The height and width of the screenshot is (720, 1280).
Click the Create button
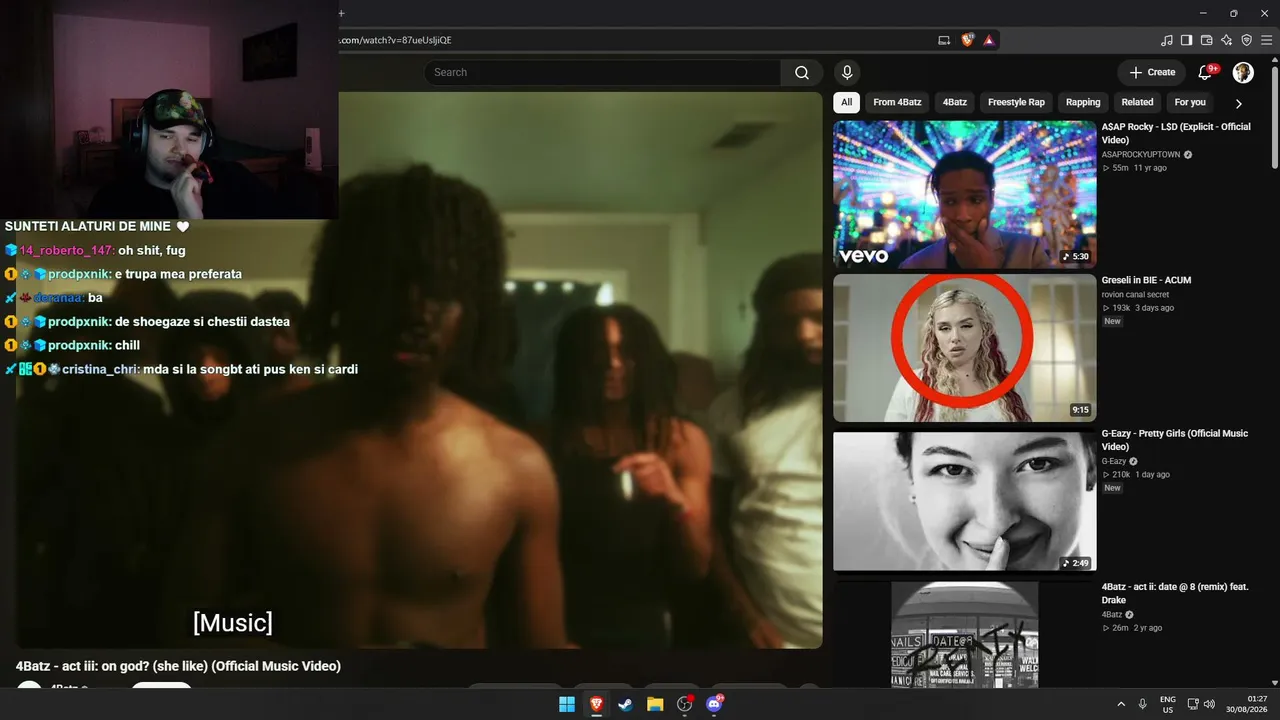click(1152, 72)
